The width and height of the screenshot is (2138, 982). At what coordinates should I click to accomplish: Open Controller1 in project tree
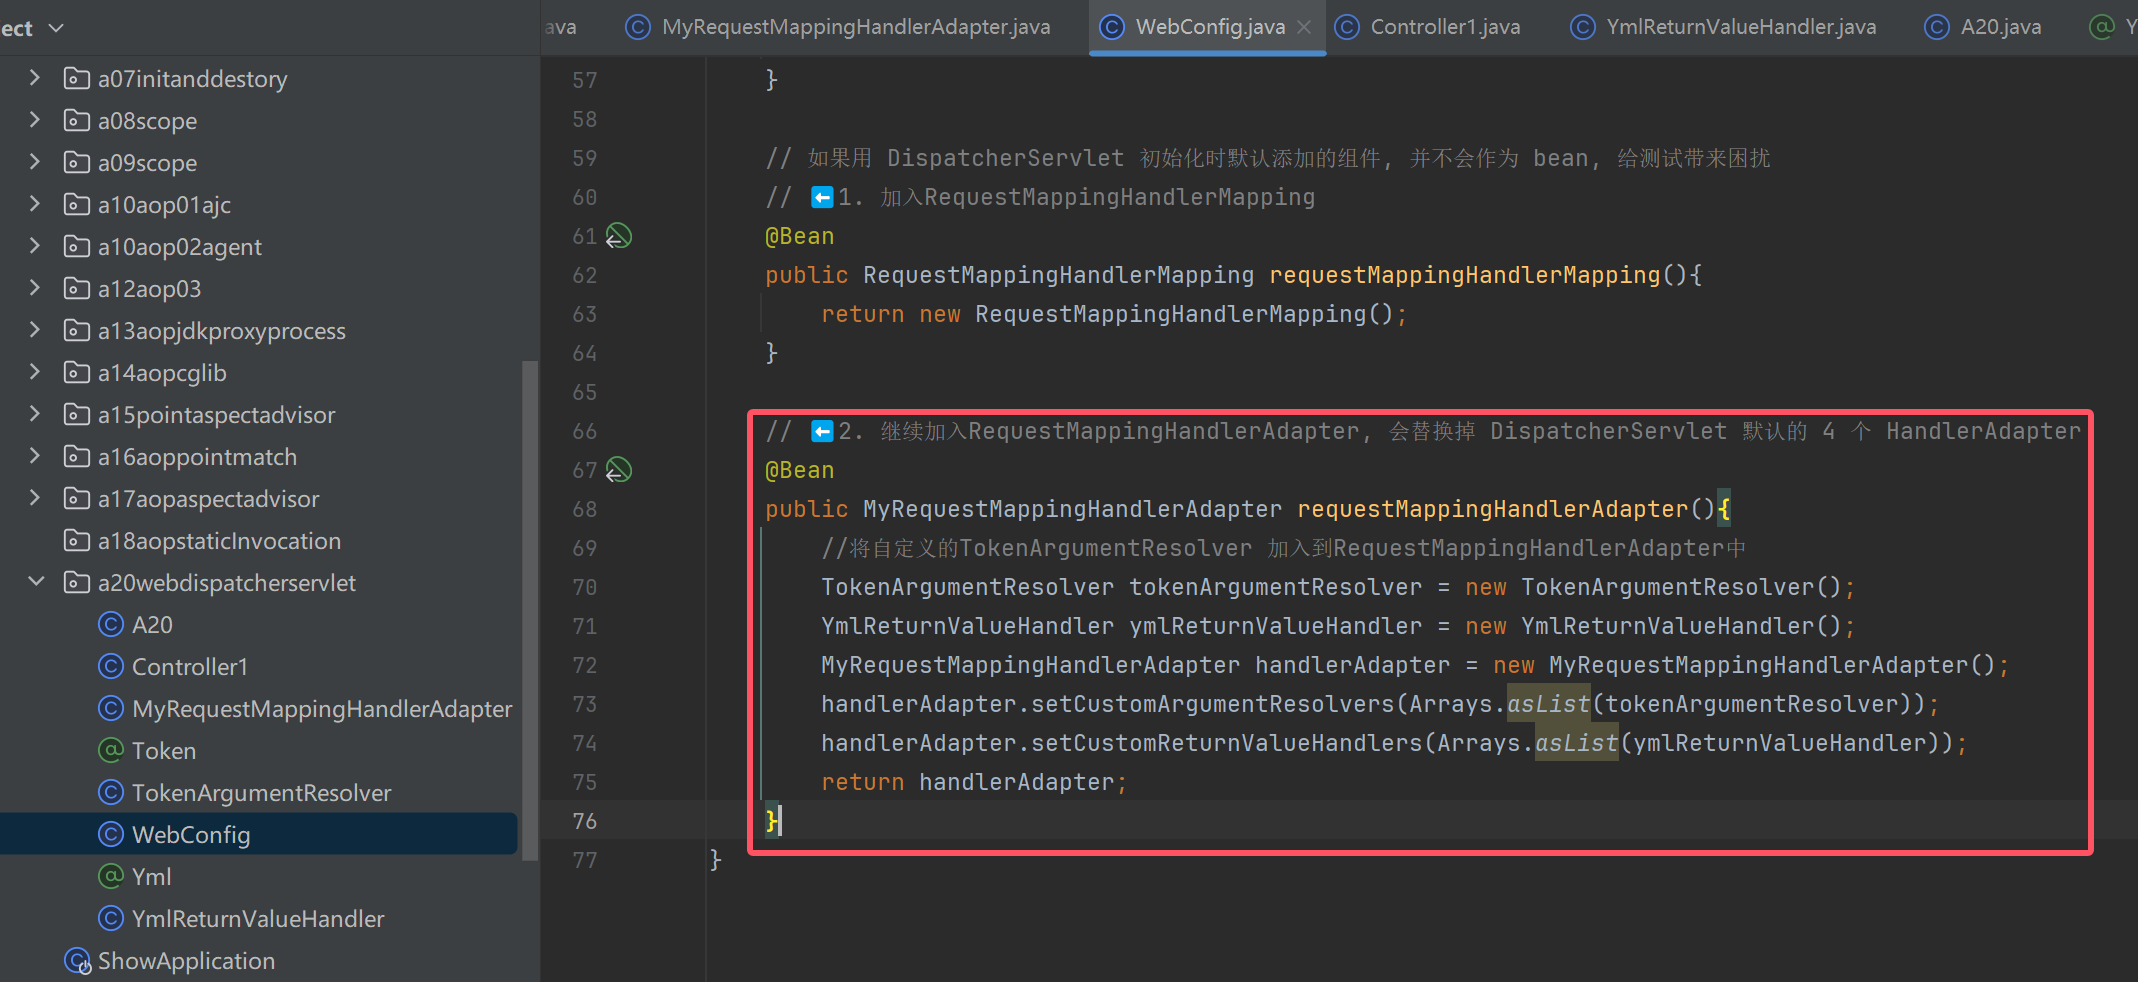(190, 667)
